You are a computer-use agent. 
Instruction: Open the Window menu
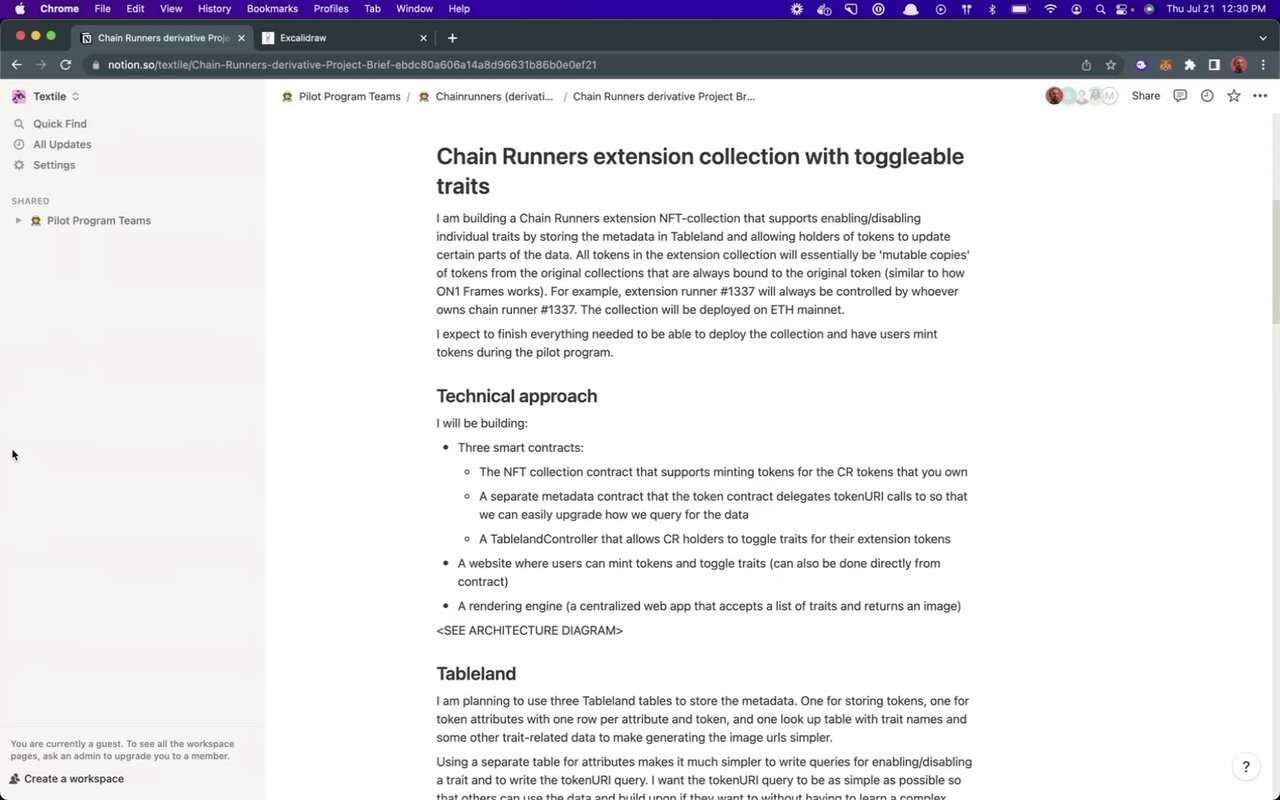click(x=414, y=9)
